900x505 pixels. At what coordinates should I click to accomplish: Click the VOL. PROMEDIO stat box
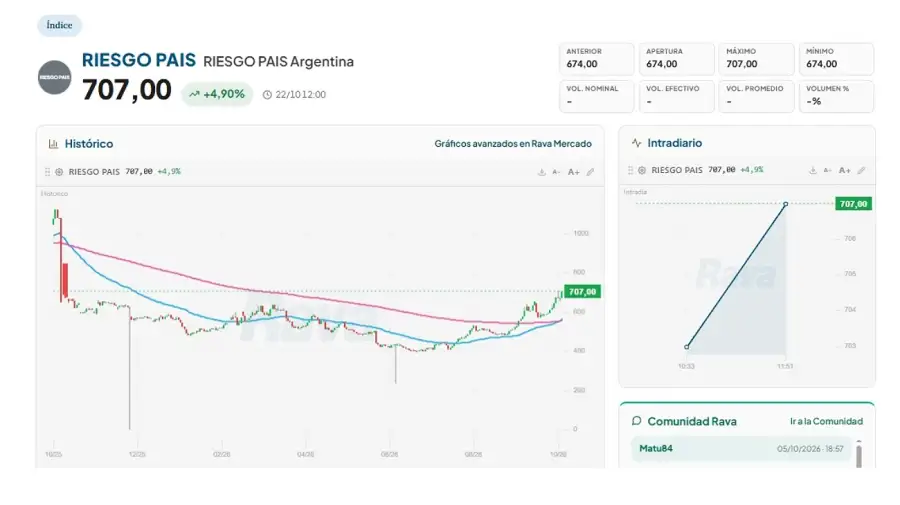coord(757,96)
